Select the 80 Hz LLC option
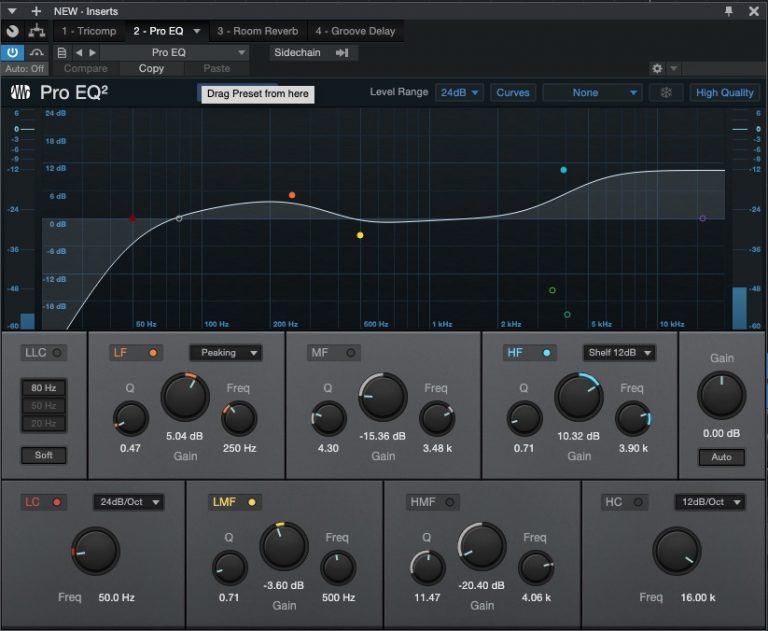 [x=44, y=388]
